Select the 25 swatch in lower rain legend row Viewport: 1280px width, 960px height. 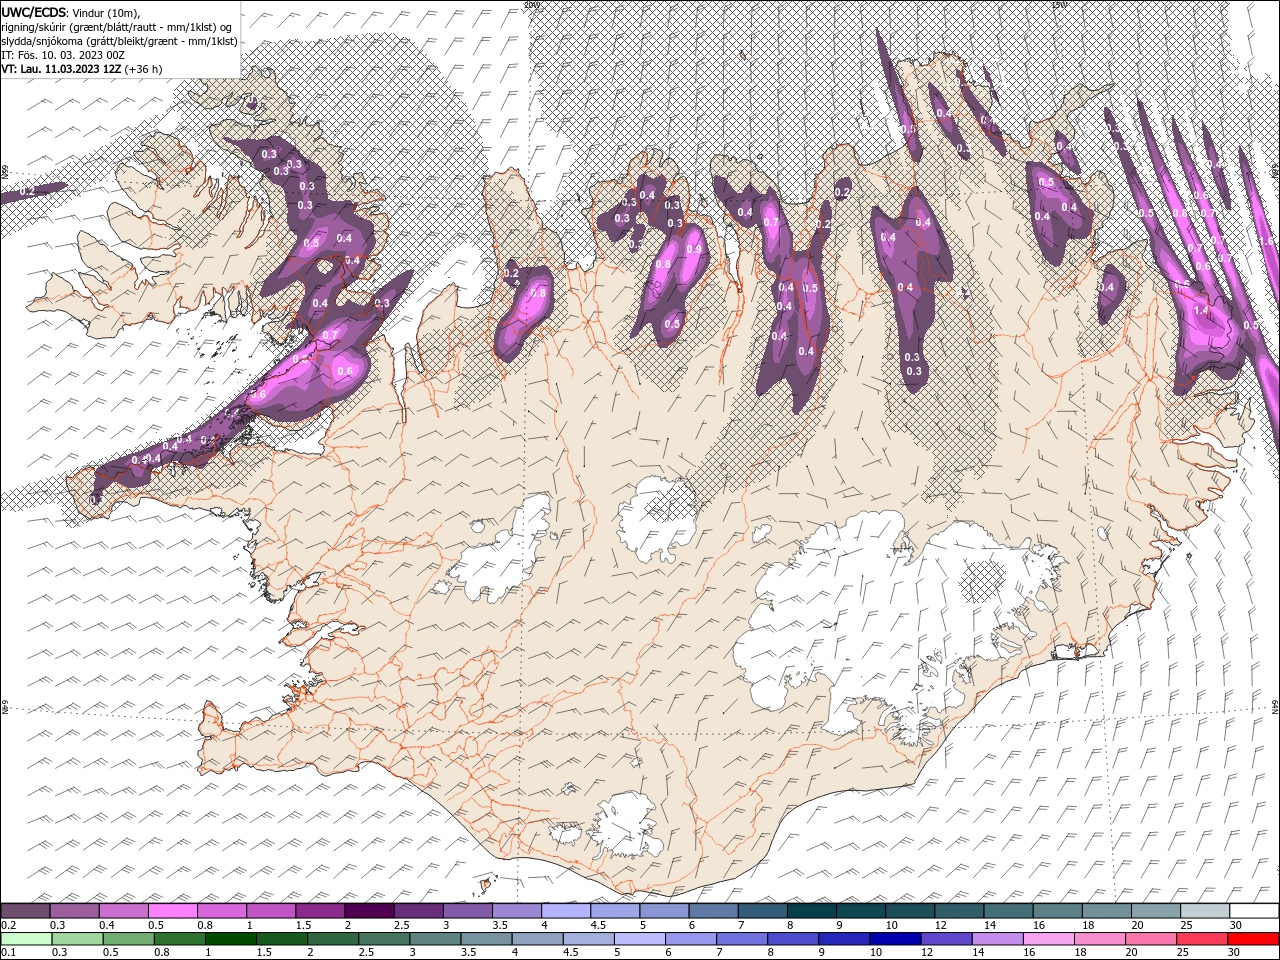point(1201,939)
